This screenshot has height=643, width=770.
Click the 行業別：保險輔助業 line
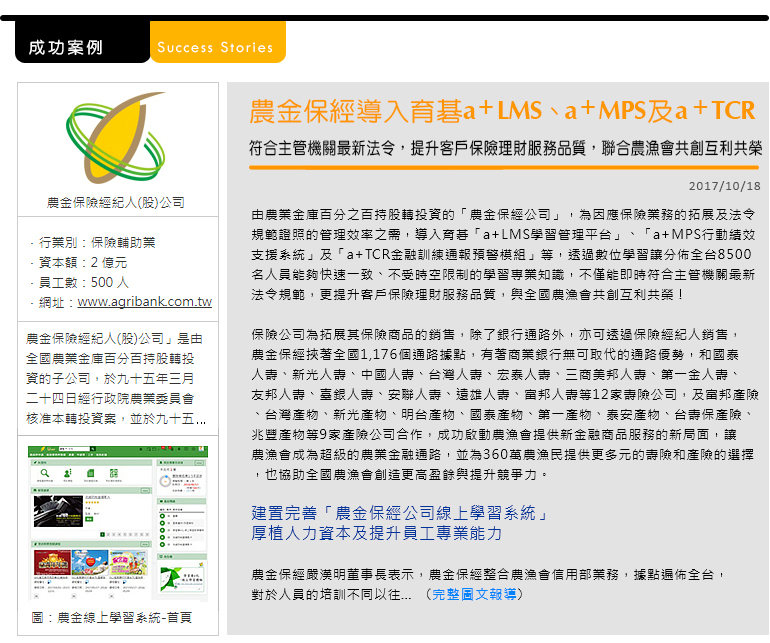point(92,242)
